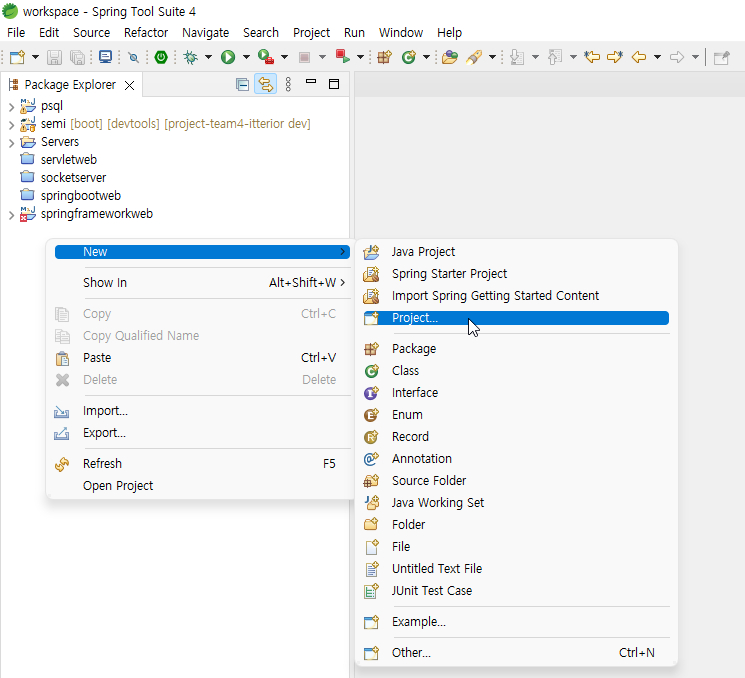Open the Help menu
This screenshot has width=745, height=678.
click(449, 32)
